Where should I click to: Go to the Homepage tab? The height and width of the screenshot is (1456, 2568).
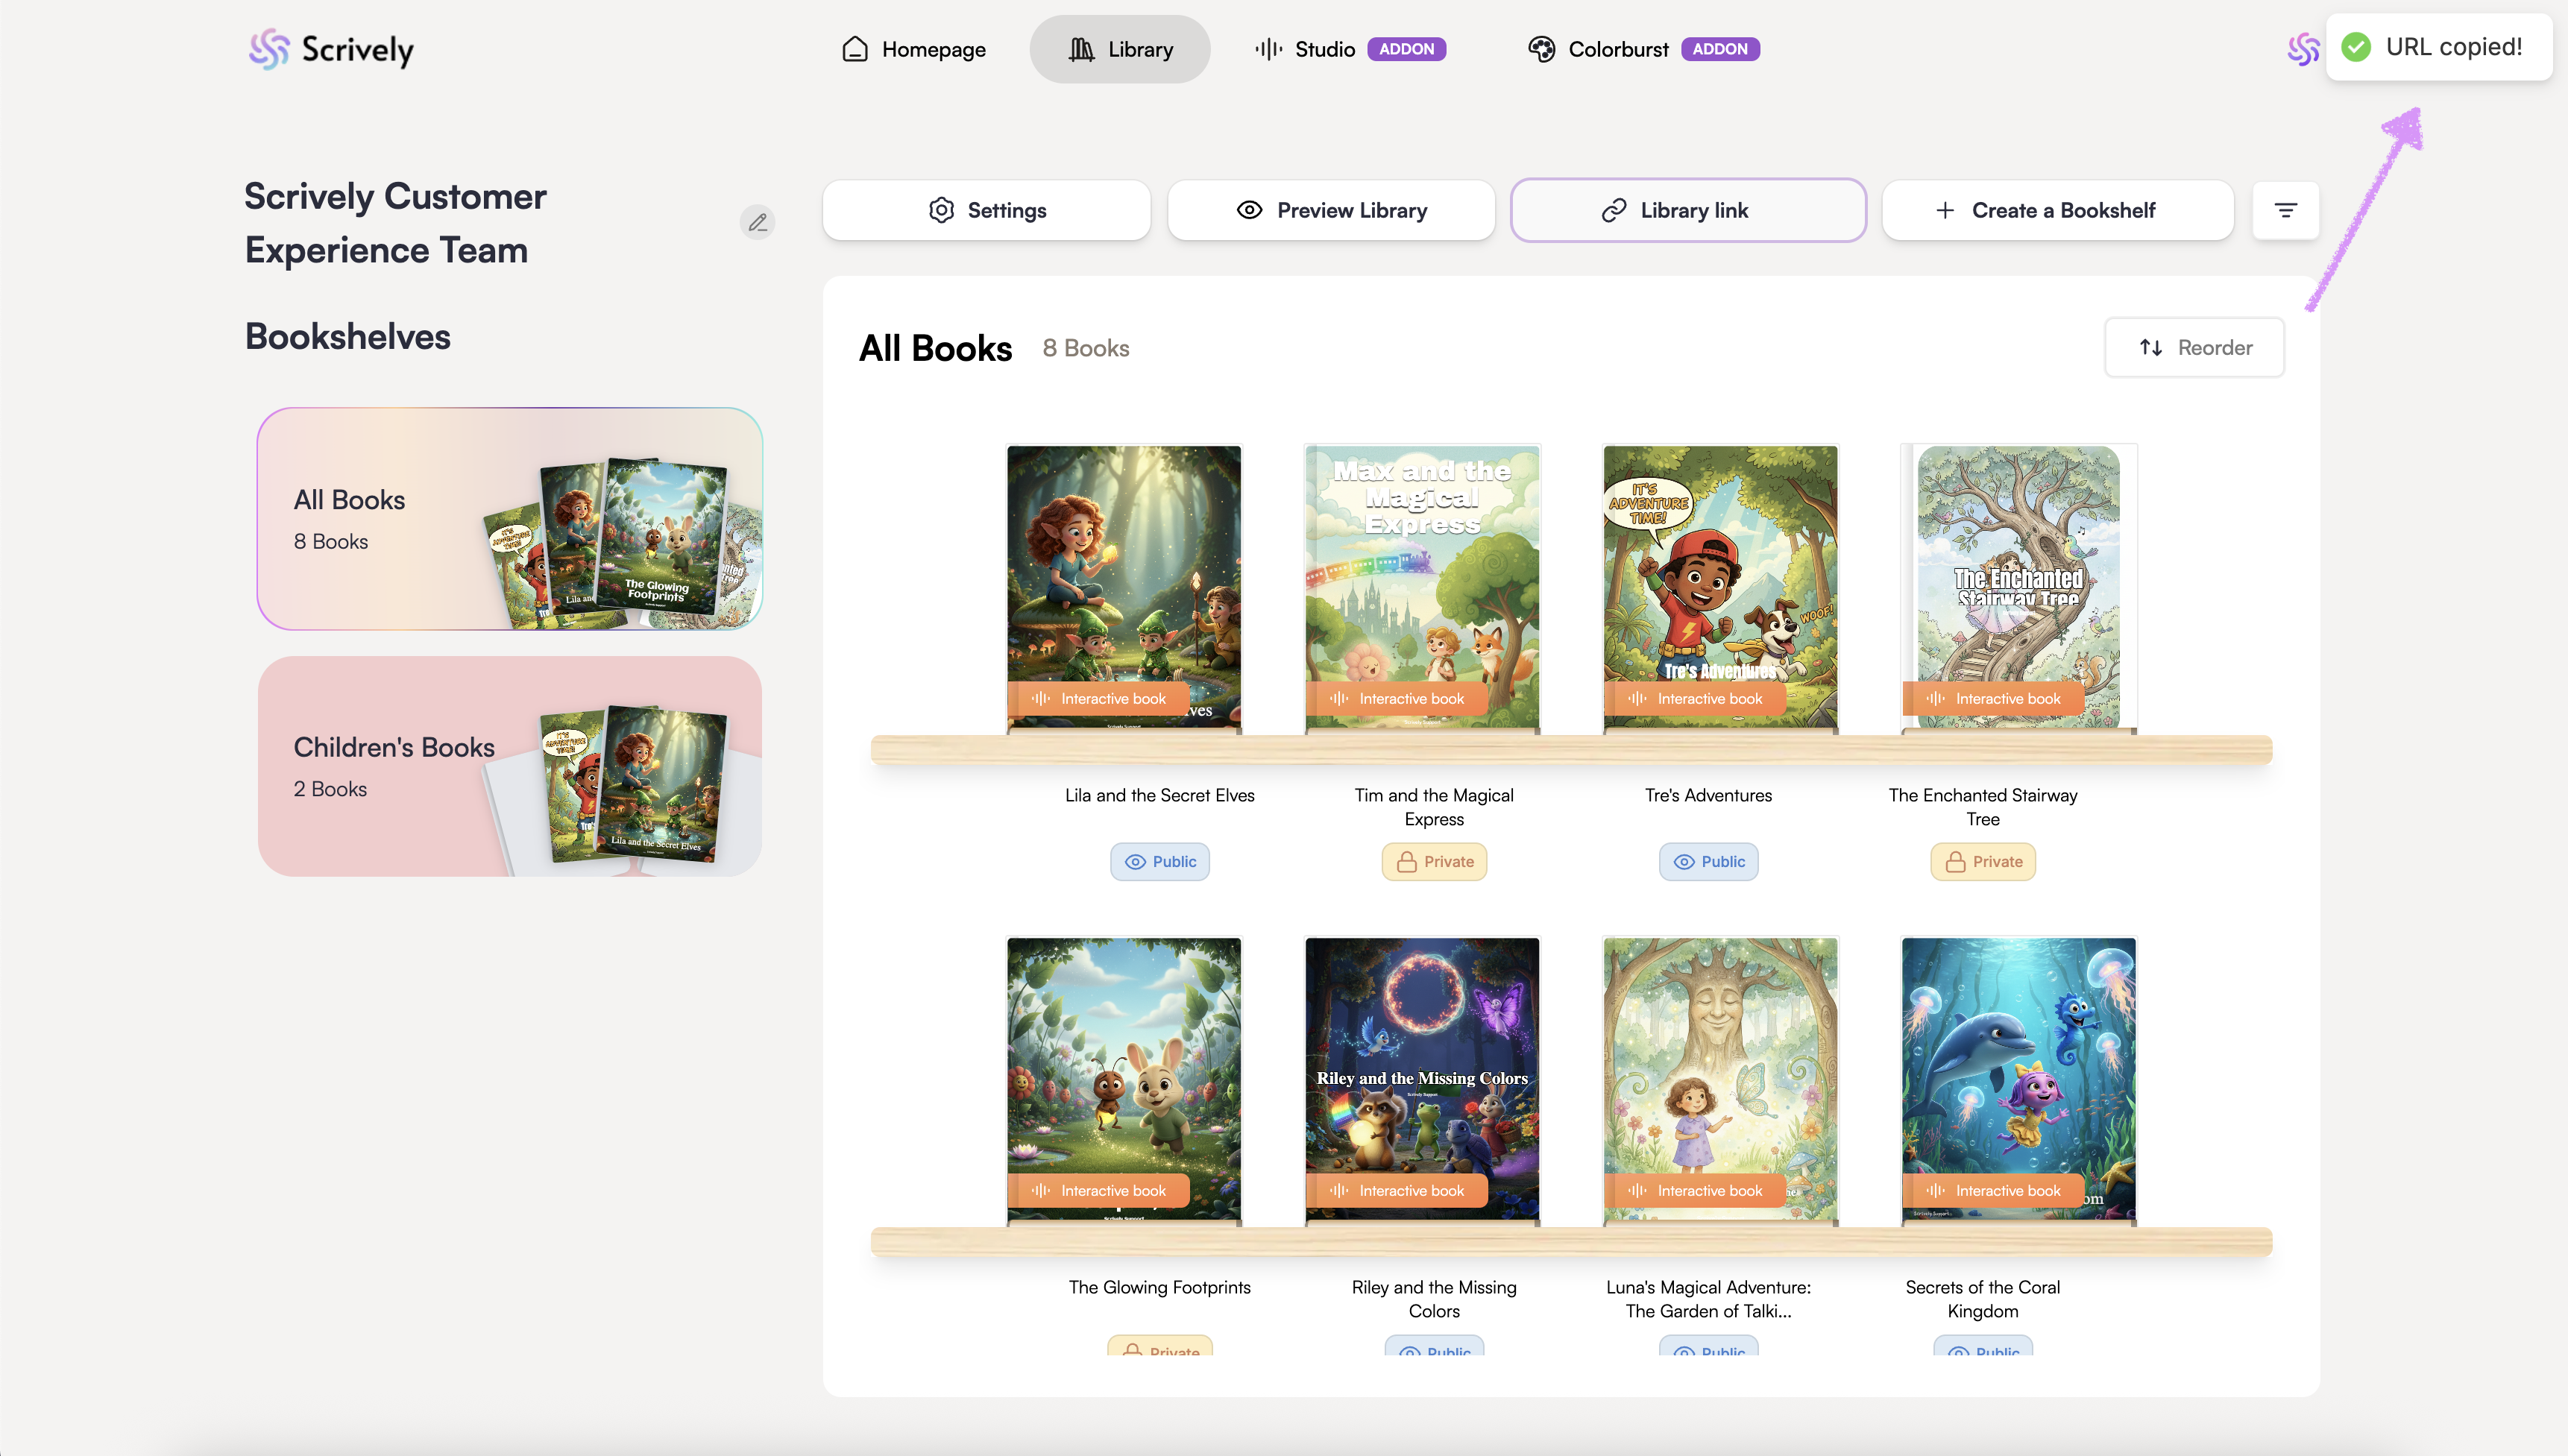pyautogui.click(x=914, y=49)
